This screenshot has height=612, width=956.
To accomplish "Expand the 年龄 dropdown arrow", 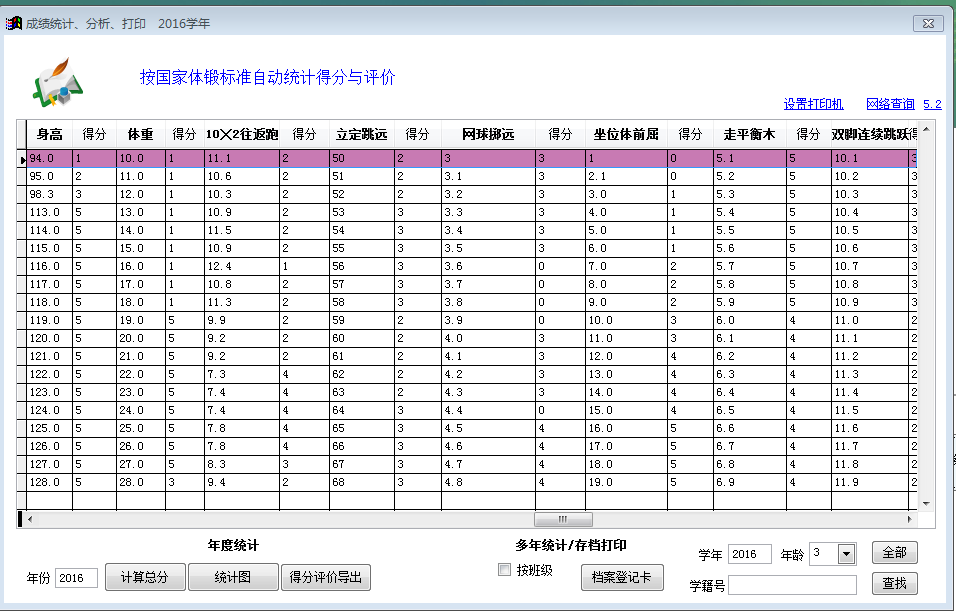I will pos(846,554).
